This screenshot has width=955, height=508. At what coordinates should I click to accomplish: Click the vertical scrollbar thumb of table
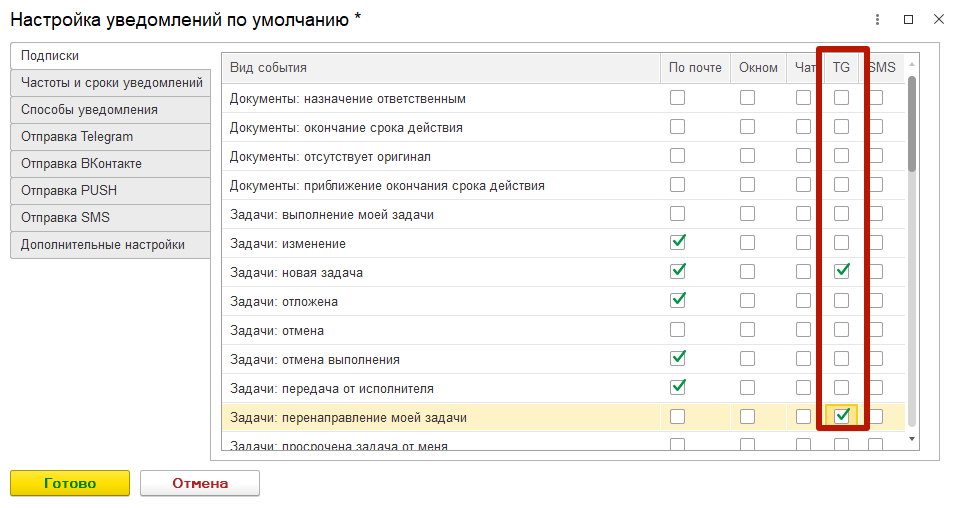pos(912,124)
